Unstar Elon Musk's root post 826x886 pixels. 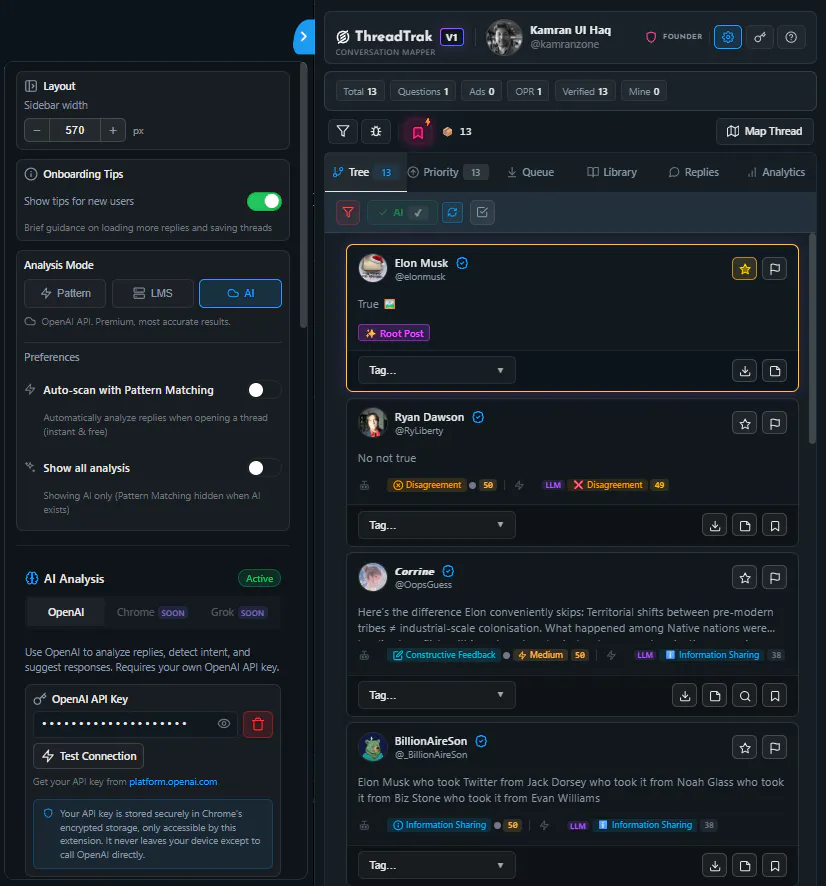pyautogui.click(x=745, y=269)
